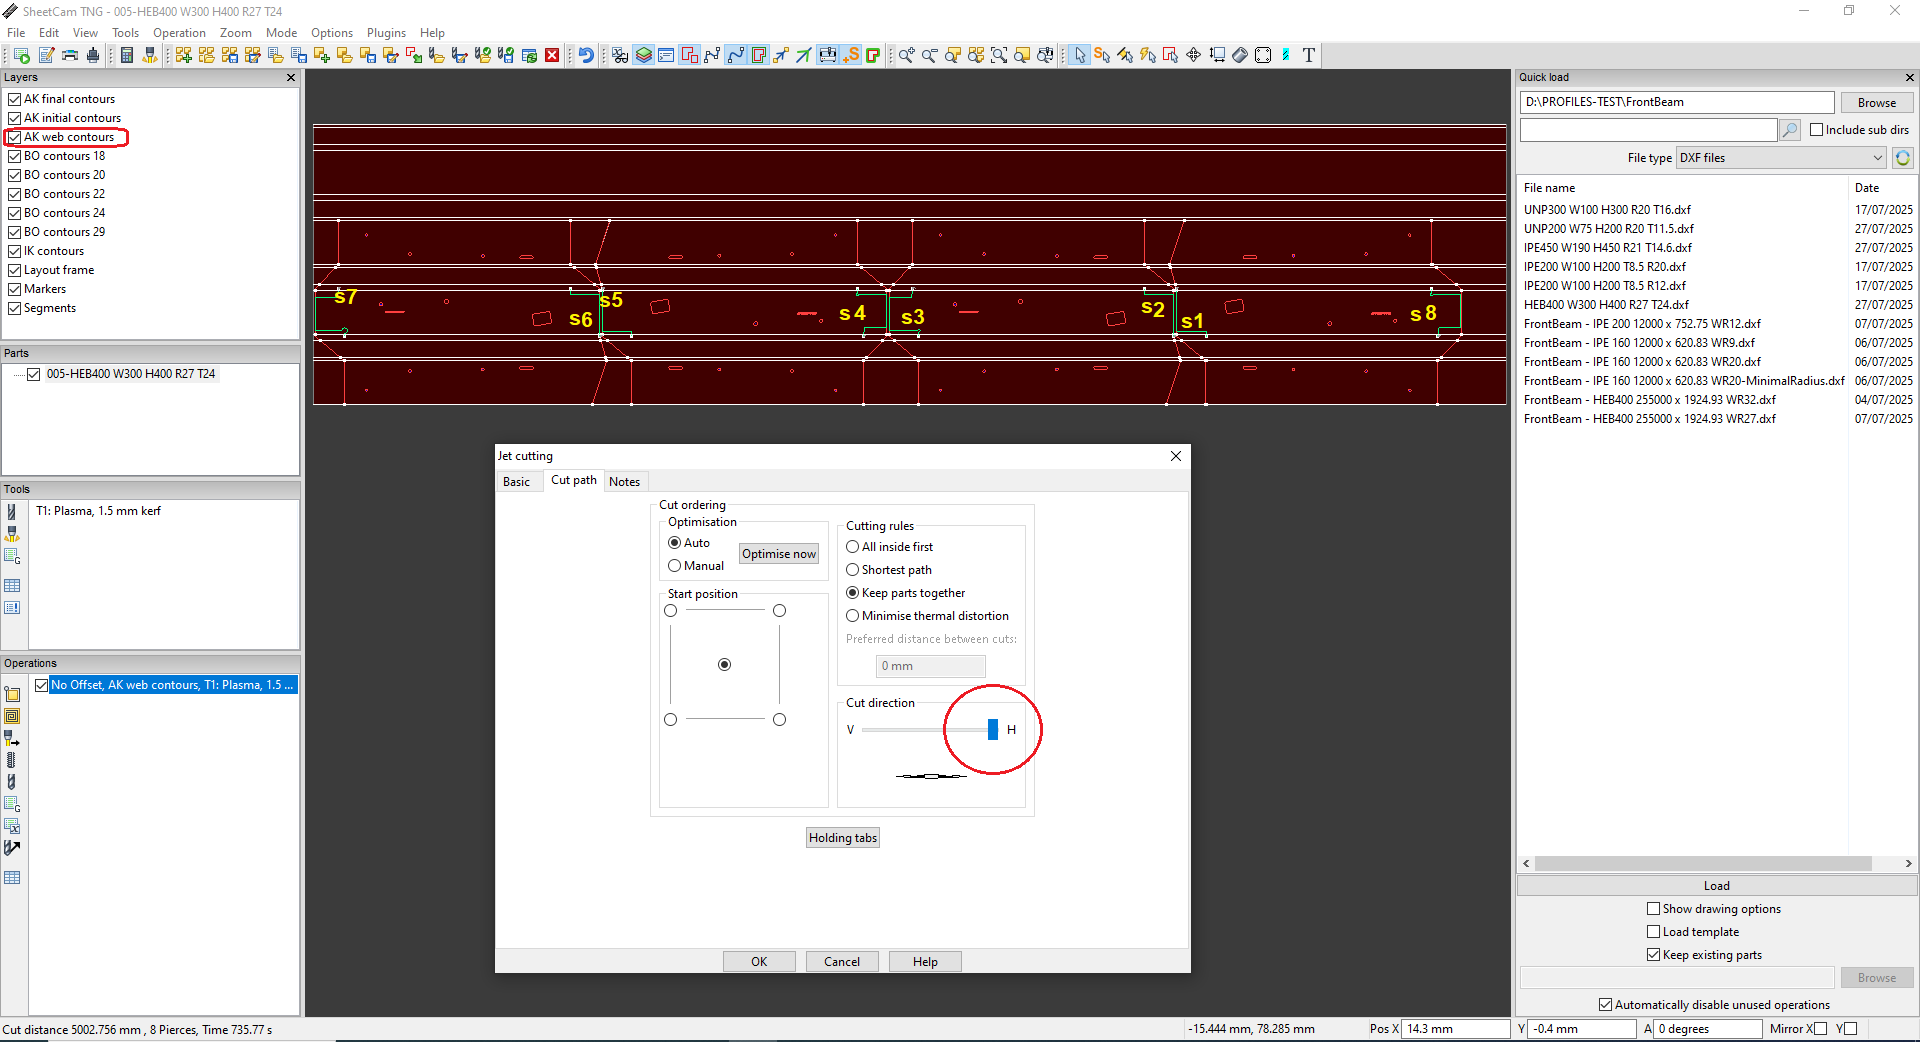Uncheck the AK final contours layer
The width and height of the screenshot is (1920, 1042).
coord(15,99)
